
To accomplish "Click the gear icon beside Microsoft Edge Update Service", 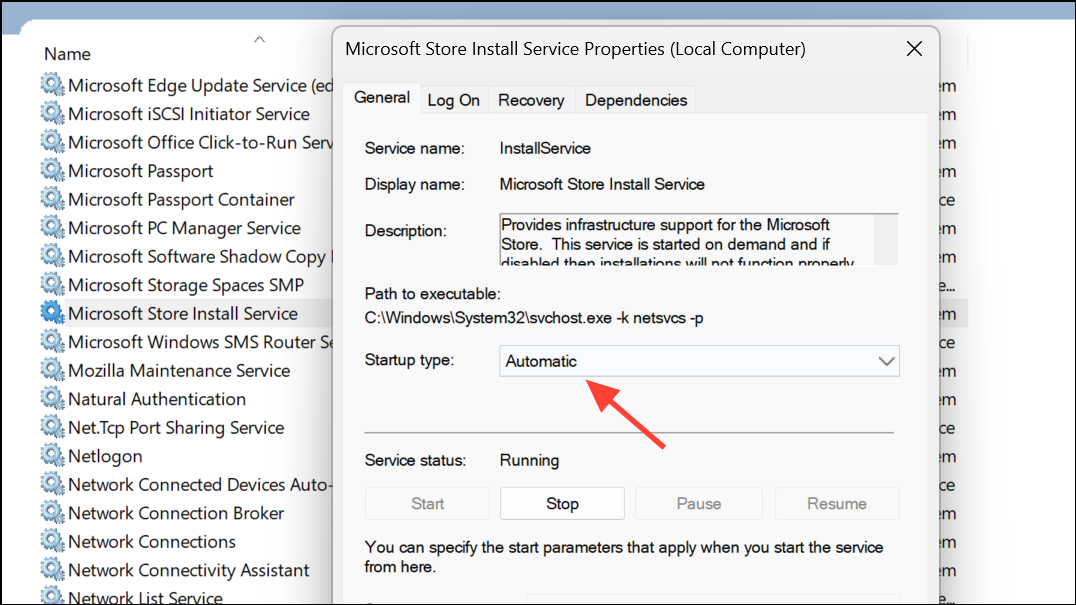I will 52,84.
